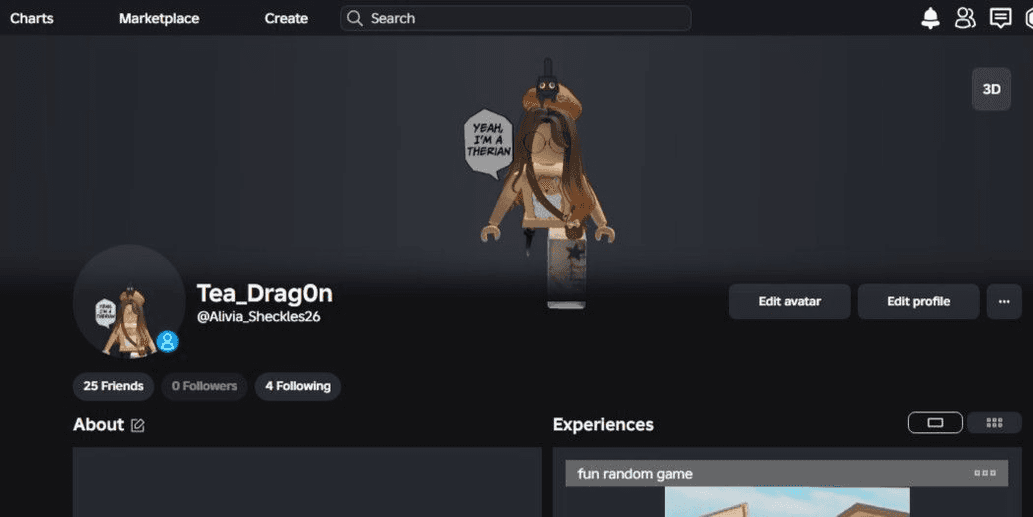Click the empty About description box
Image resolution: width=1033 pixels, height=517 pixels.
[x=307, y=482]
